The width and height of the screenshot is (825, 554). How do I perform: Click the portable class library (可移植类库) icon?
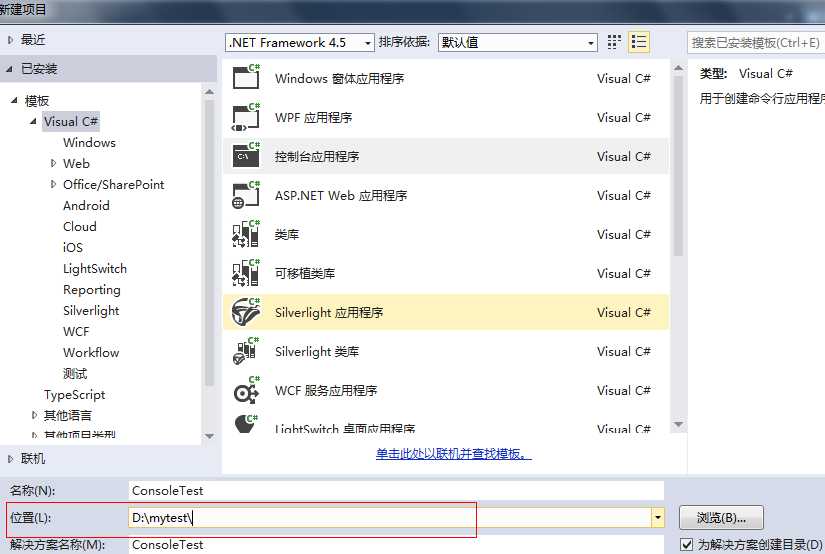click(246, 273)
